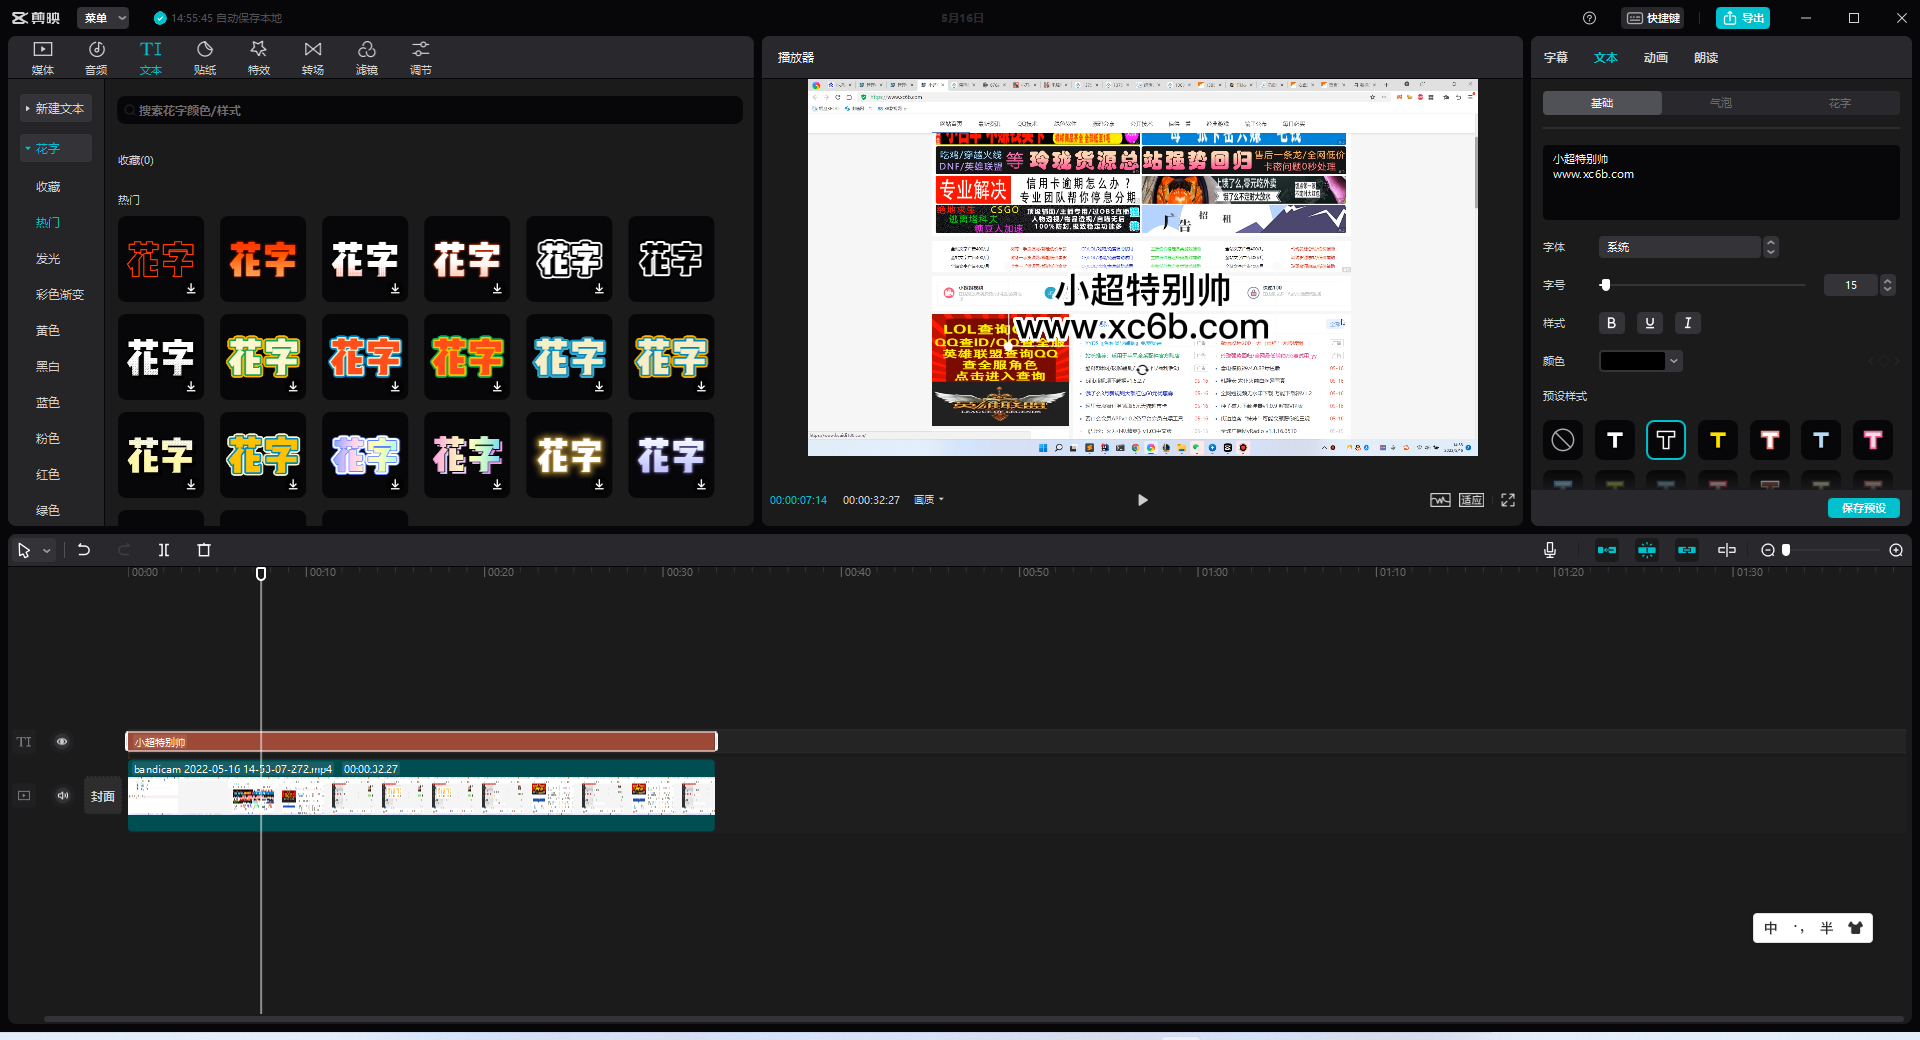This screenshot has height=1040, width=1920.
Task: Enter fullscreen preview in the player
Action: [x=1508, y=500]
